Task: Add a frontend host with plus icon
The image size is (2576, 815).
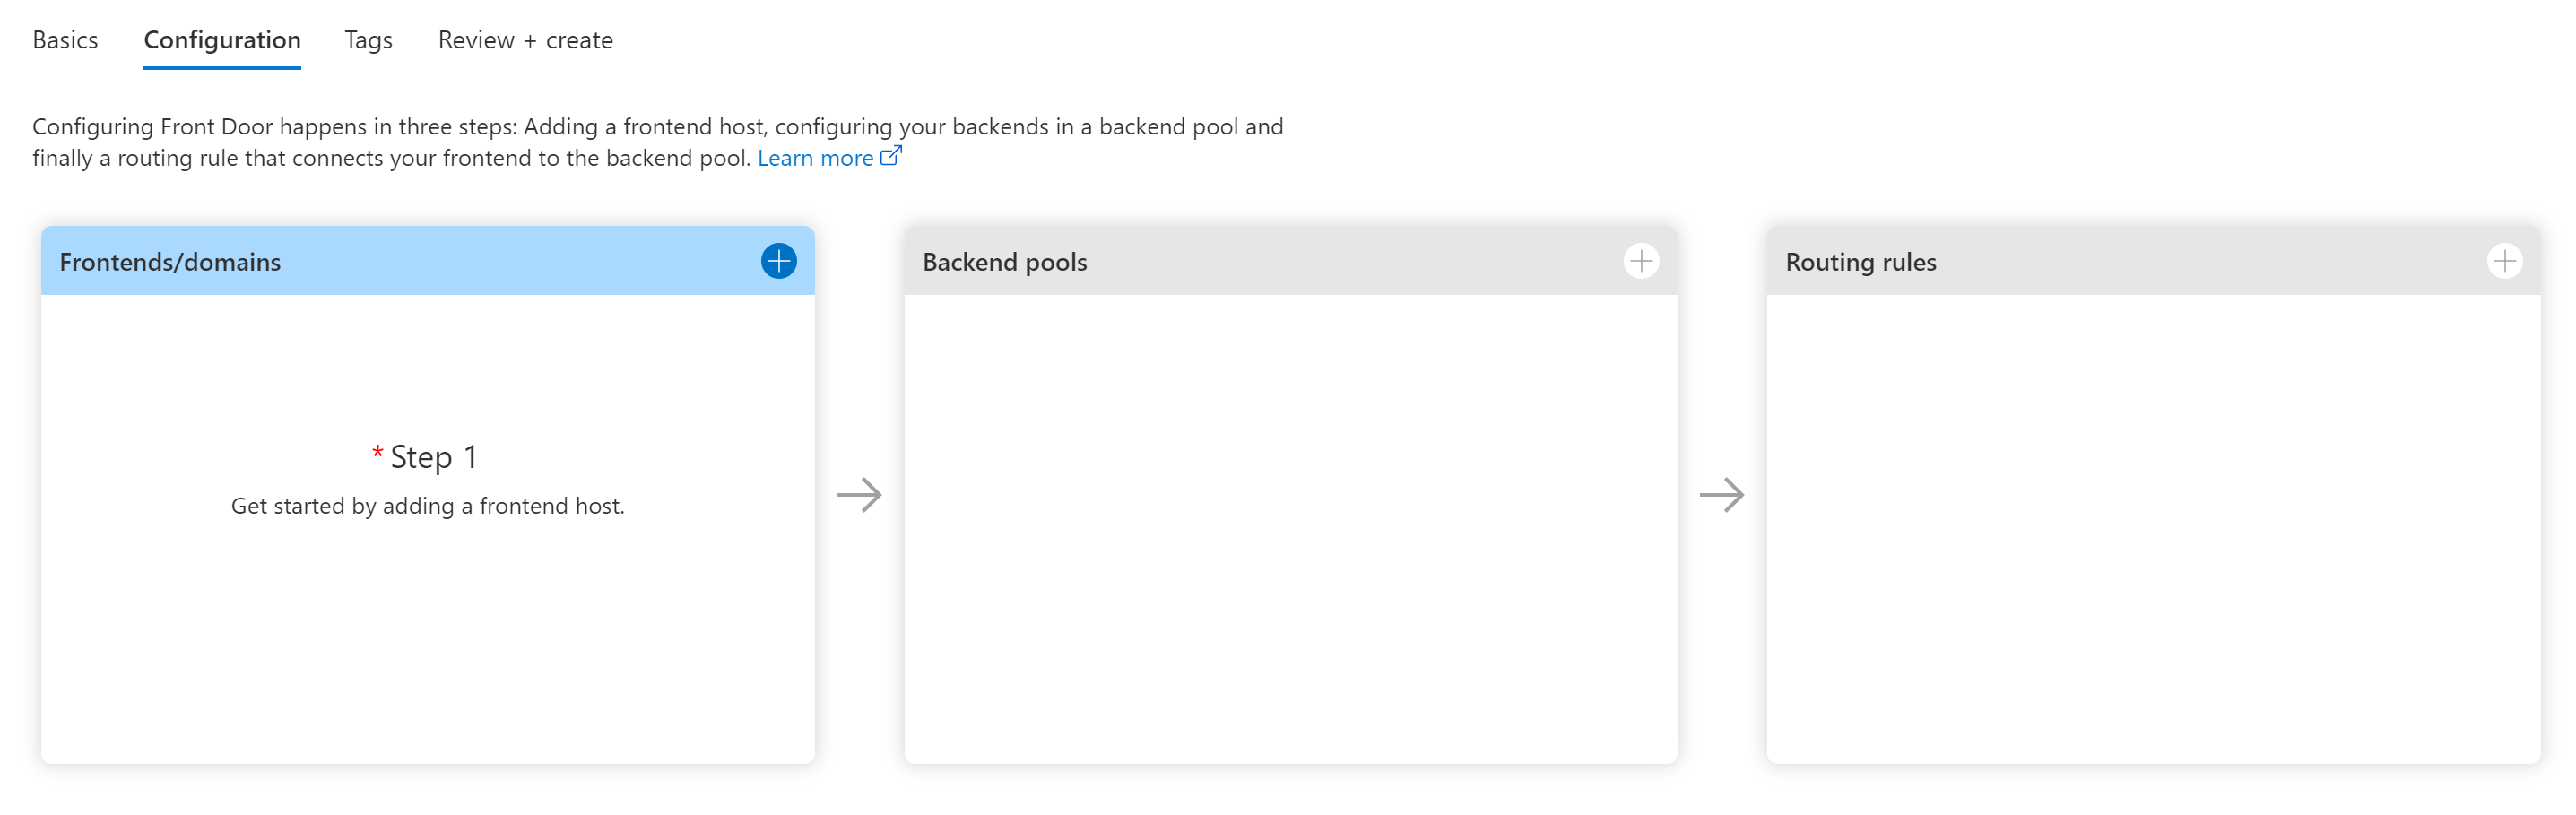Action: [778, 261]
